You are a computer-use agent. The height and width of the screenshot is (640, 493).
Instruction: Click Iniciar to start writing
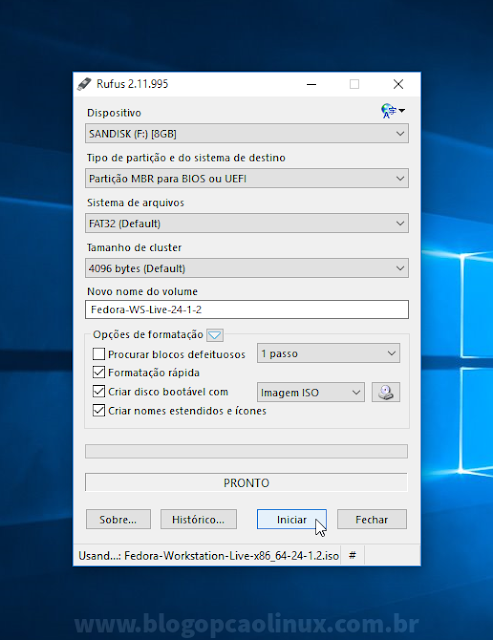(x=292, y=519)
